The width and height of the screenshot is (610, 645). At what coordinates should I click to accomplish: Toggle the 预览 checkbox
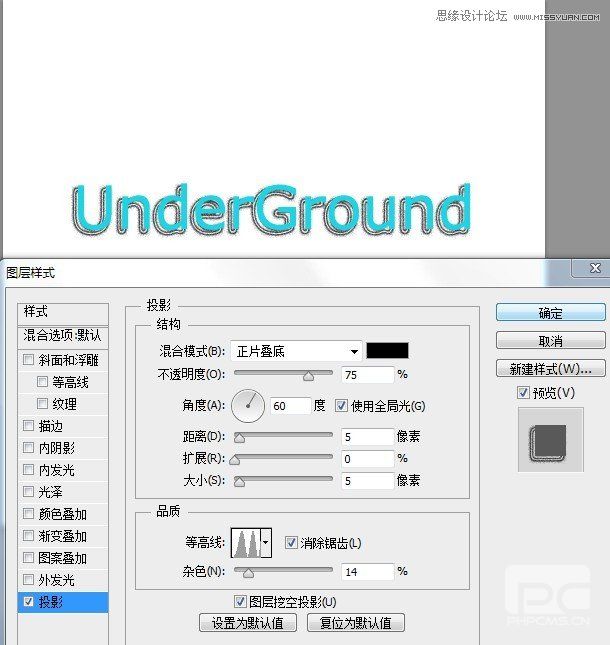(x=523, y=392)
